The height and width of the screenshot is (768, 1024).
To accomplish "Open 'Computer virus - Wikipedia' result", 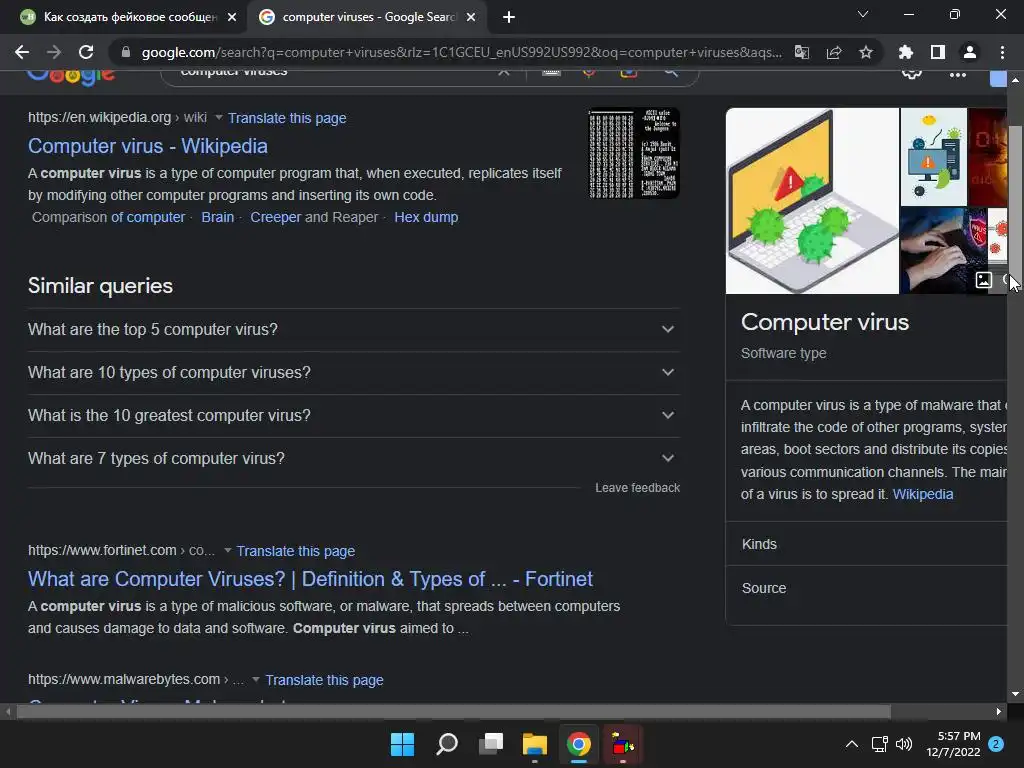I will click(148, 146).
